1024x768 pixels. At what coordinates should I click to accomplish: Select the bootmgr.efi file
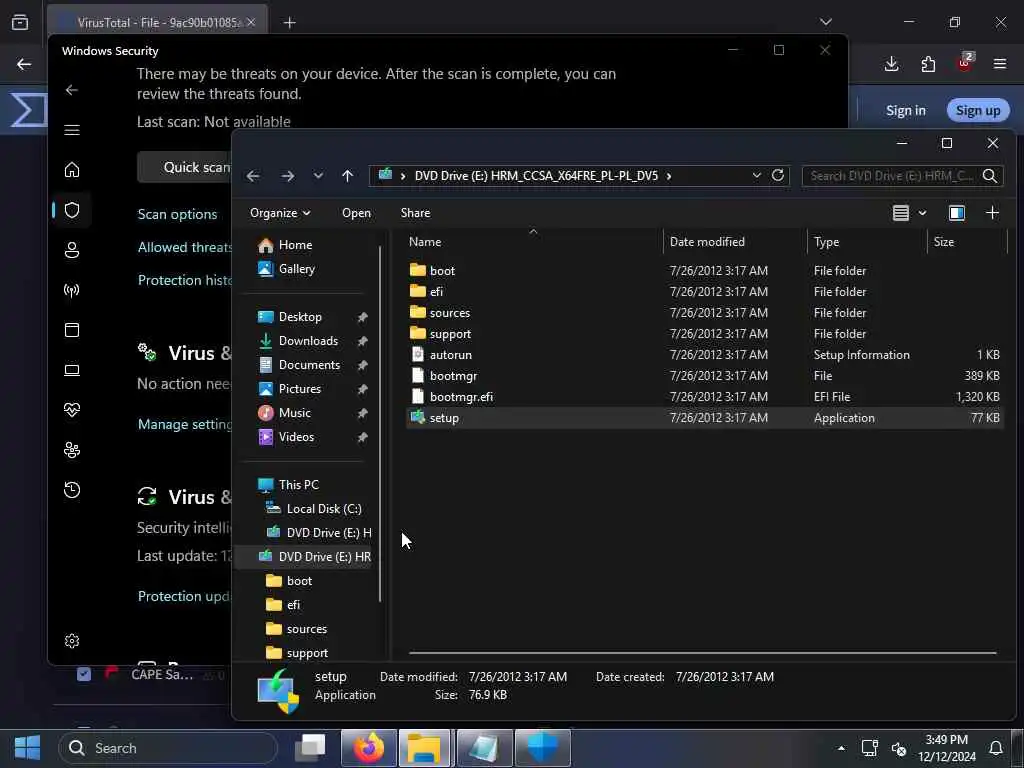(704, 396)
